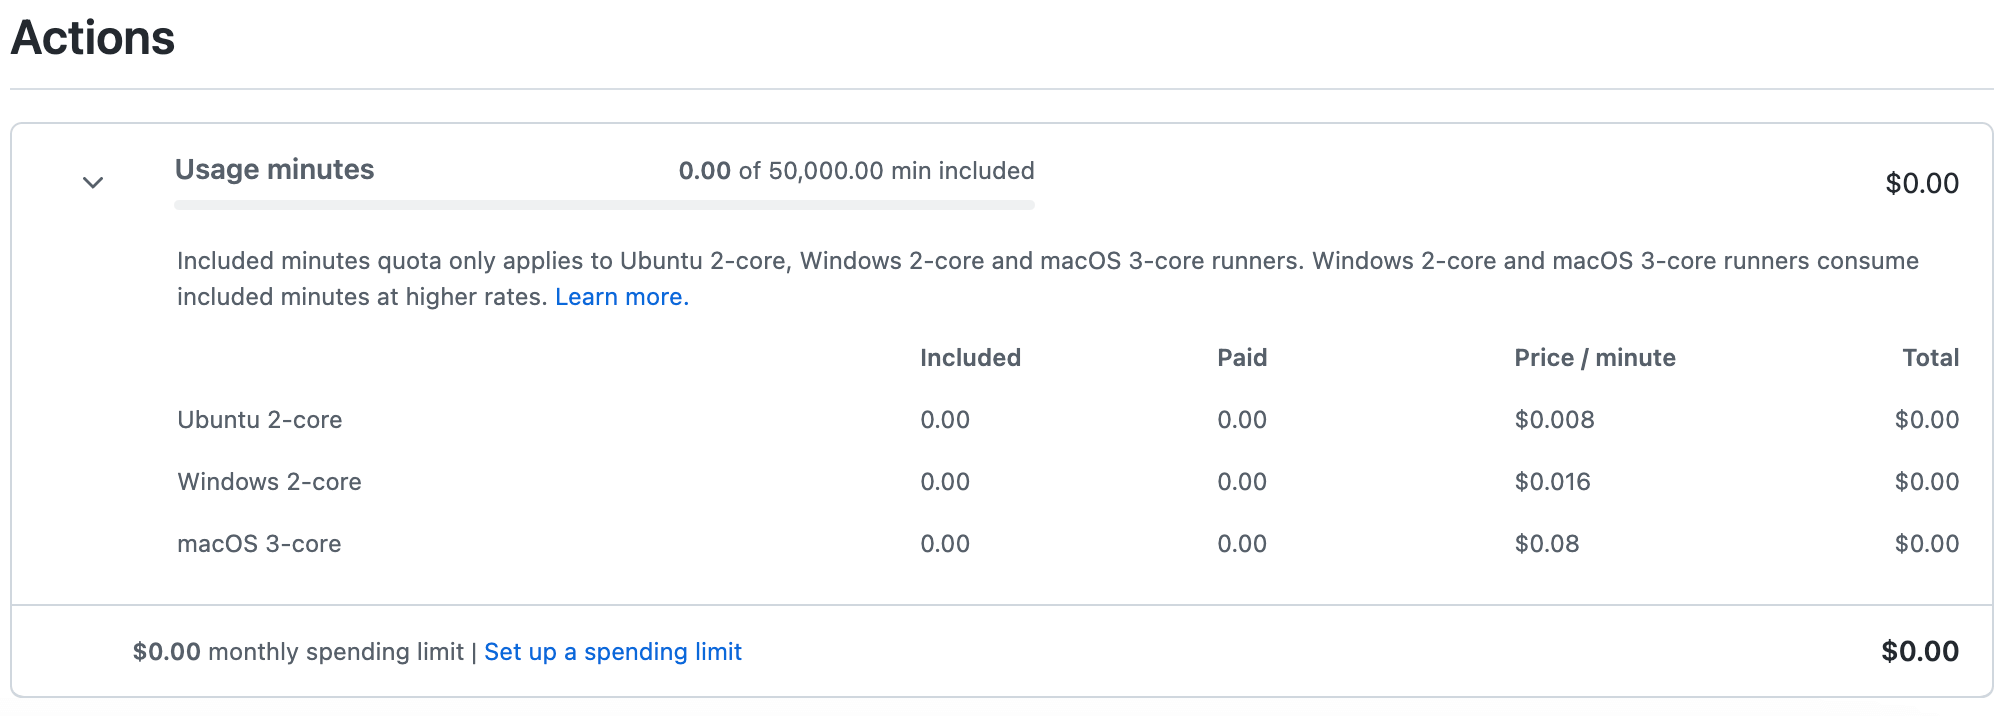Click the Total column header
Screen dimensions: 2004x716
[x=1930, y=358]
